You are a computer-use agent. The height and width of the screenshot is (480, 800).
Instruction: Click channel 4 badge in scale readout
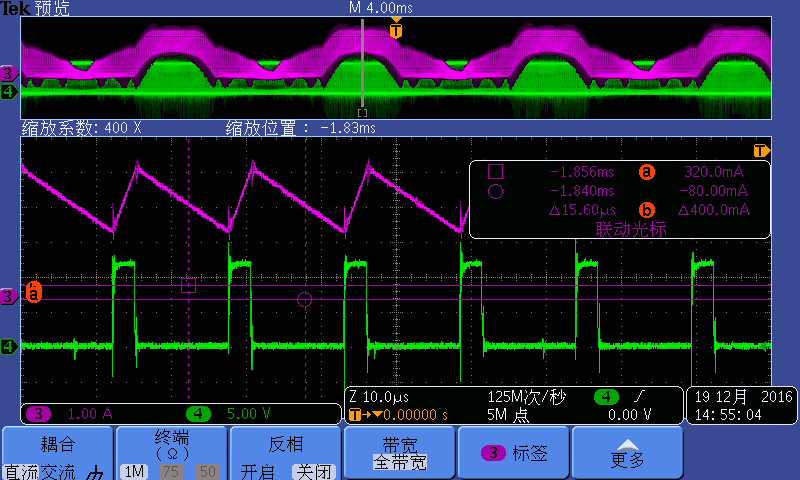click(198, 414)
